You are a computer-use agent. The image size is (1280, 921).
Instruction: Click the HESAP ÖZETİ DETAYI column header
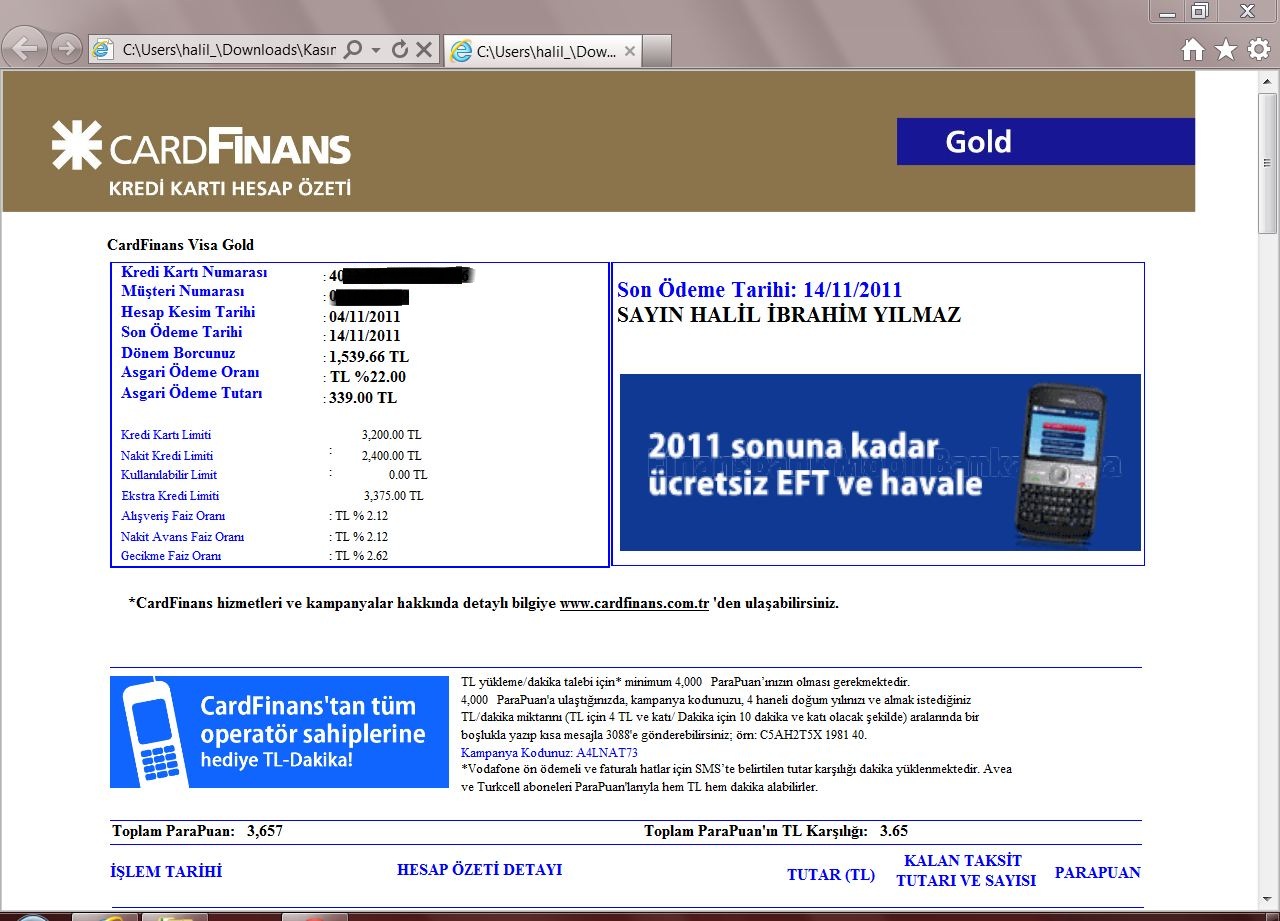479,870
